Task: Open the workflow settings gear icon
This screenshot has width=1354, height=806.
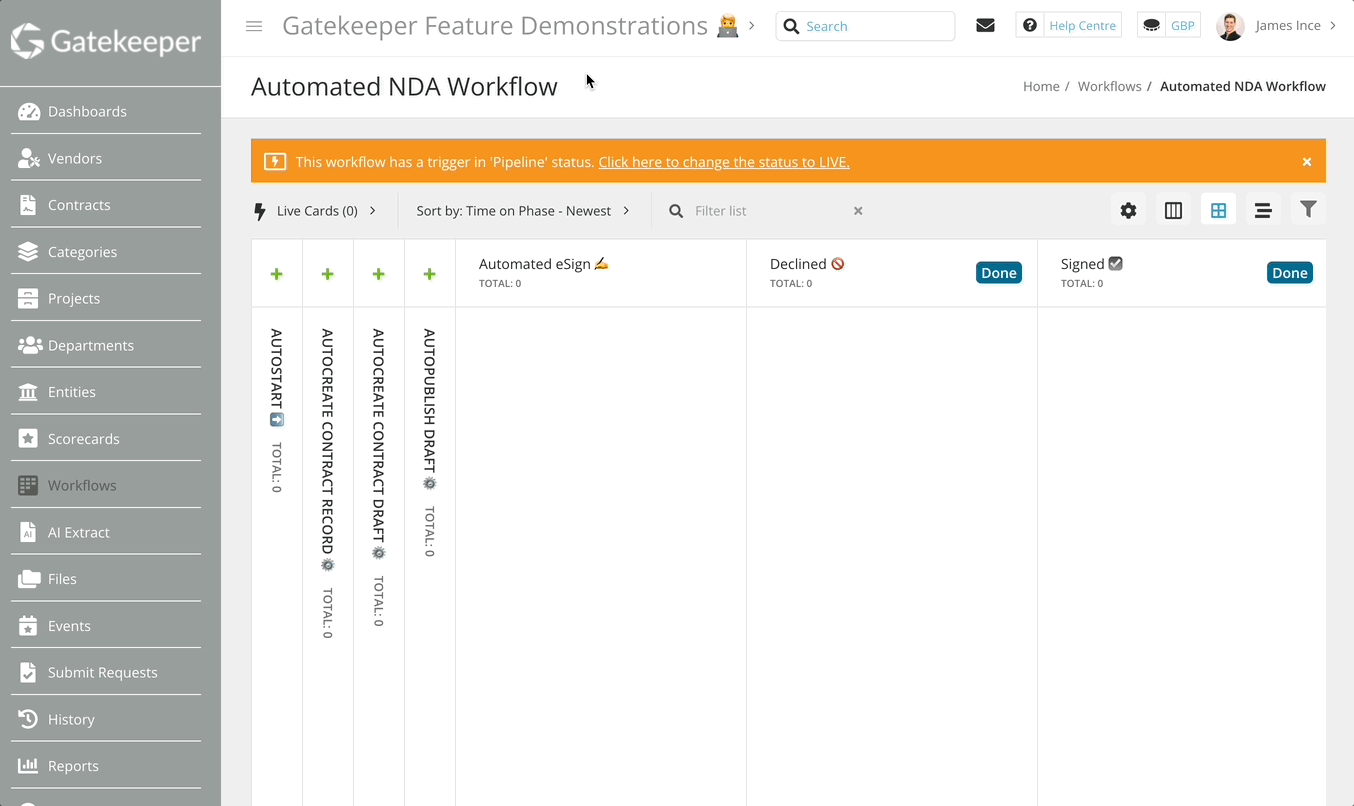Action: tap(1128, 210)
